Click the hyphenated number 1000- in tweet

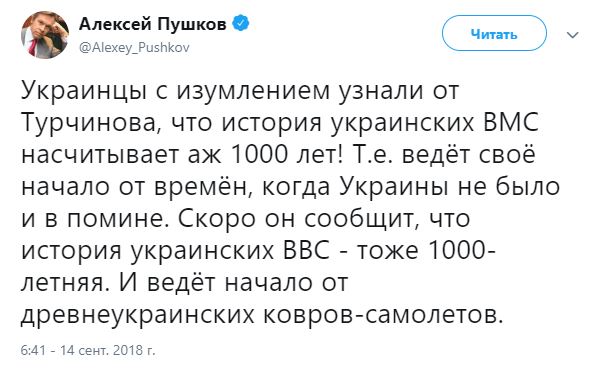tap(460, 250)
